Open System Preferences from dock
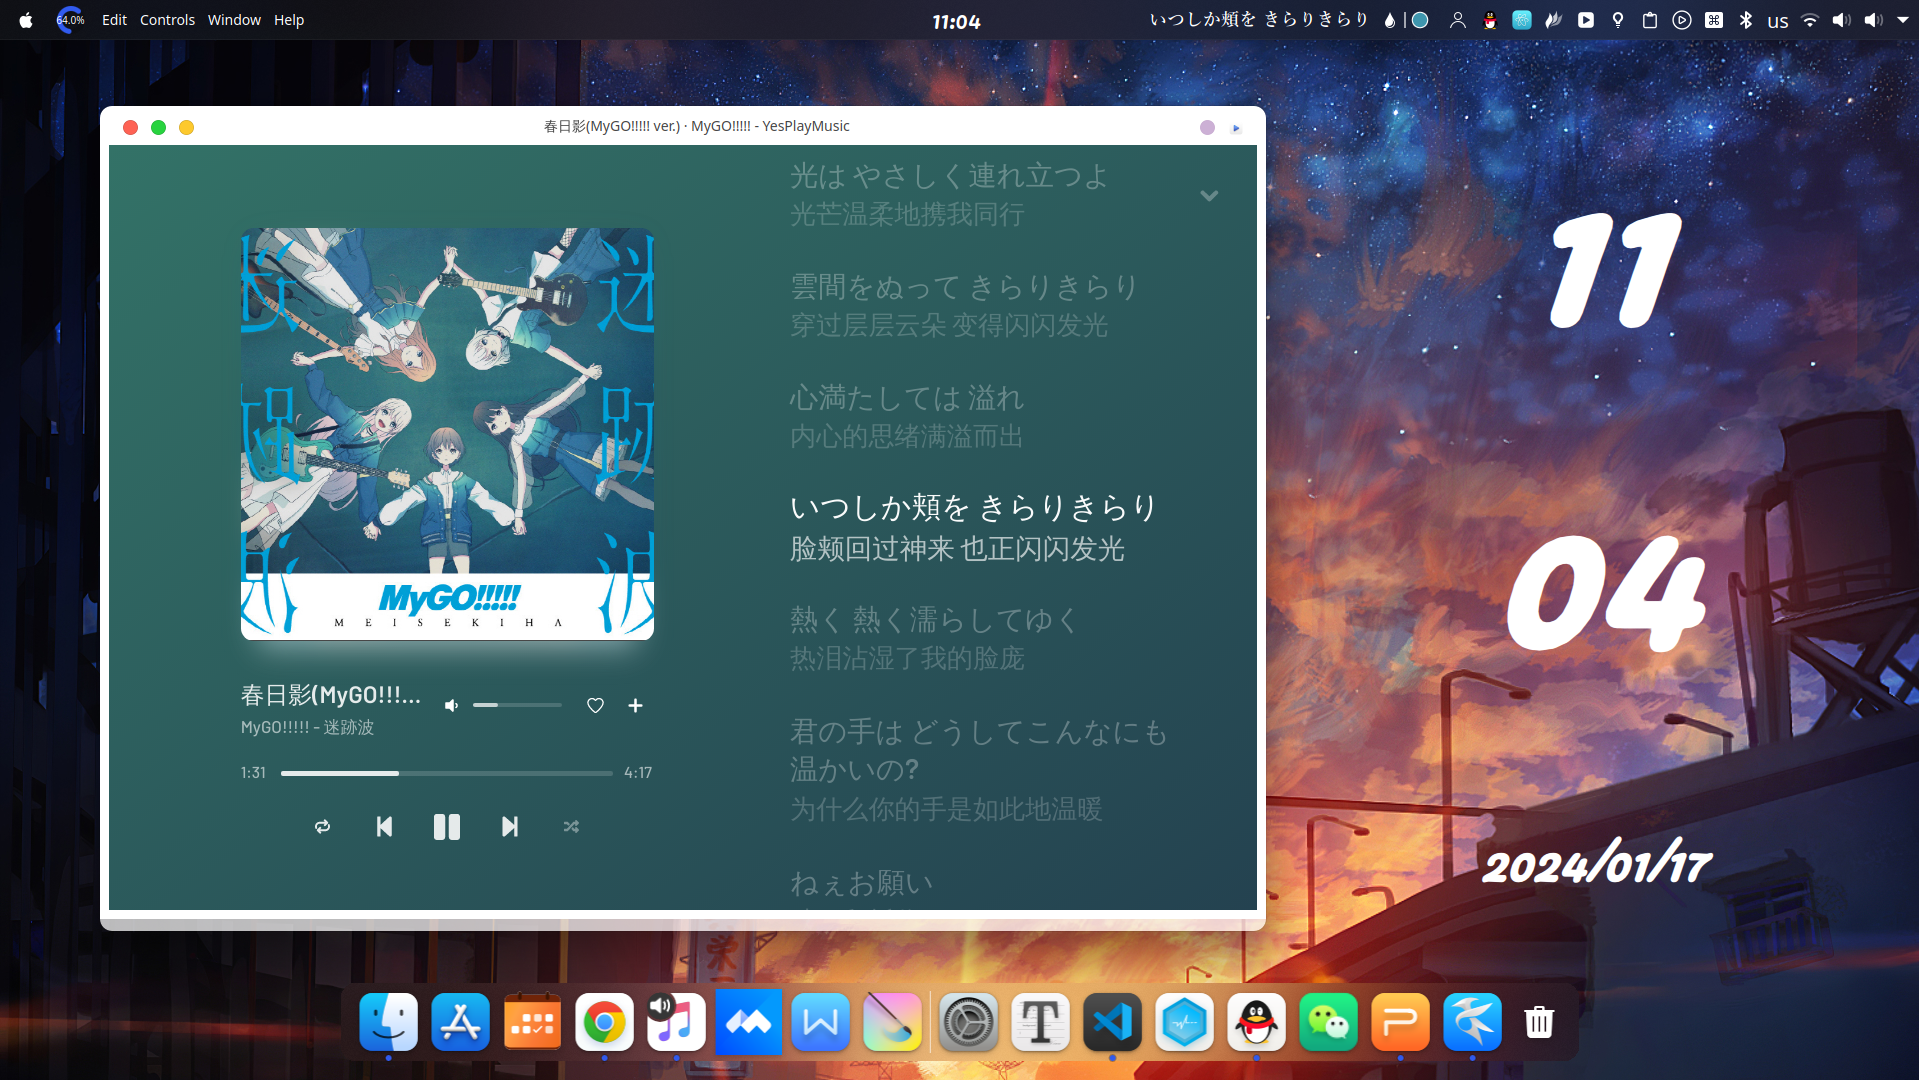1919x1080 pixels. 968,1022
